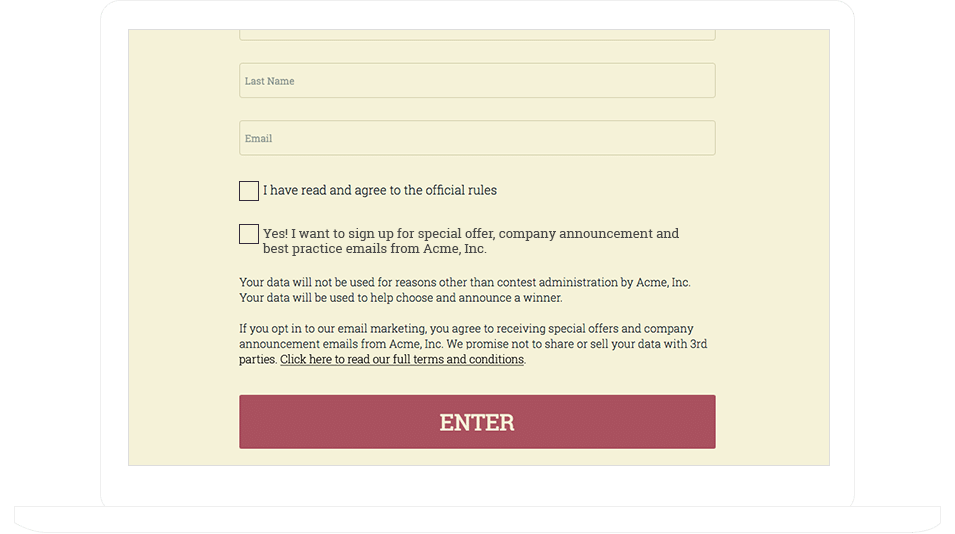955x534 pixels.
Task: Click the words 'official rules' beside the first checkbox
Action: [x=461, y=190]
